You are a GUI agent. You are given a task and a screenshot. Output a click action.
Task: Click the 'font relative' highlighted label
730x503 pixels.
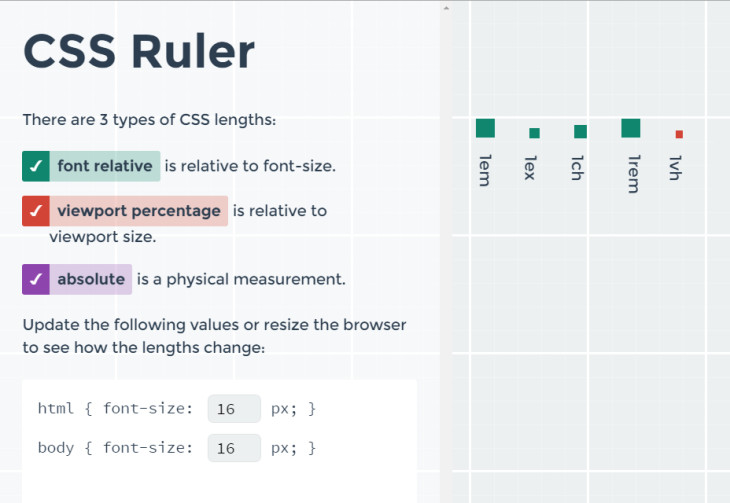click(105, 166)
